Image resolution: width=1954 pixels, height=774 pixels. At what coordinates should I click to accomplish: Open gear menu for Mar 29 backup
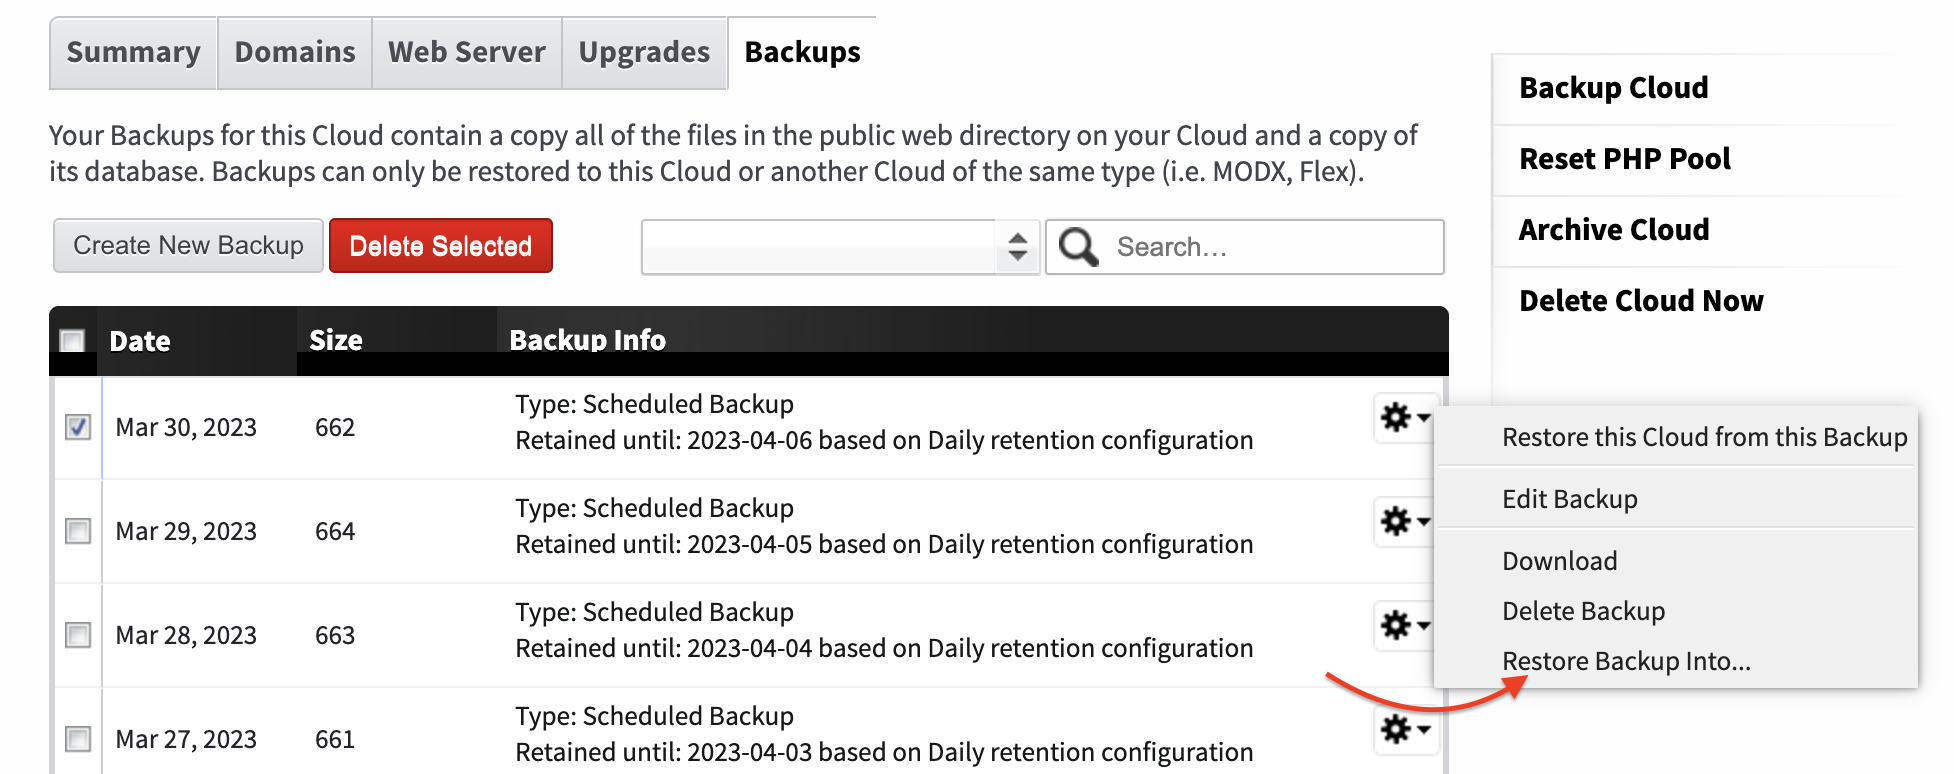pyautogui.click(x=1405, y=522)
